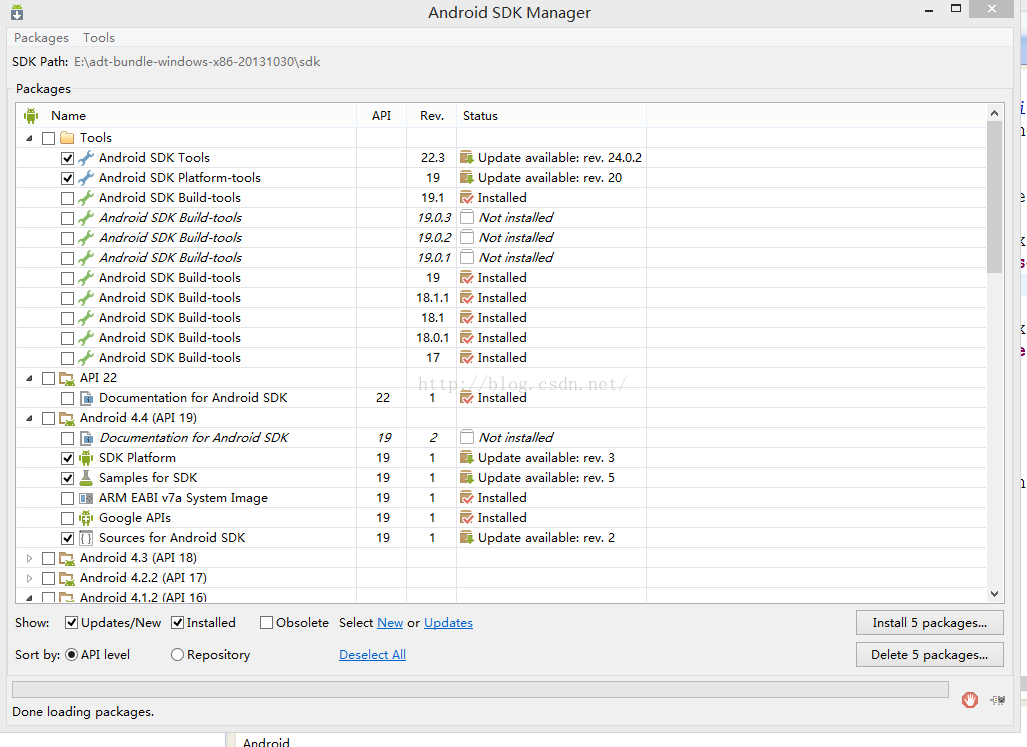Image resolution: width=1027 pixels, height=747 pixels.
Task: Click the Build-tools 19.1 wrench icon
Action: 86,198
